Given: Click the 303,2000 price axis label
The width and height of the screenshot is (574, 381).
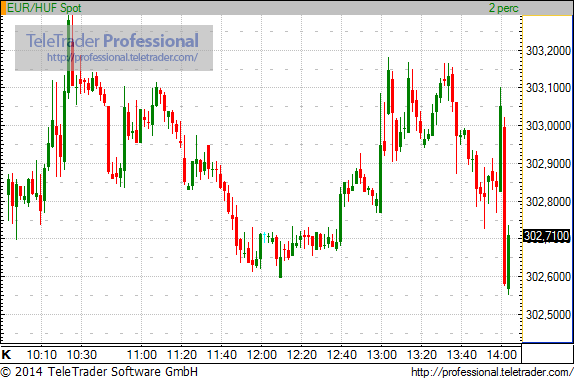Looking at the screenshot, I should (548, 51).
